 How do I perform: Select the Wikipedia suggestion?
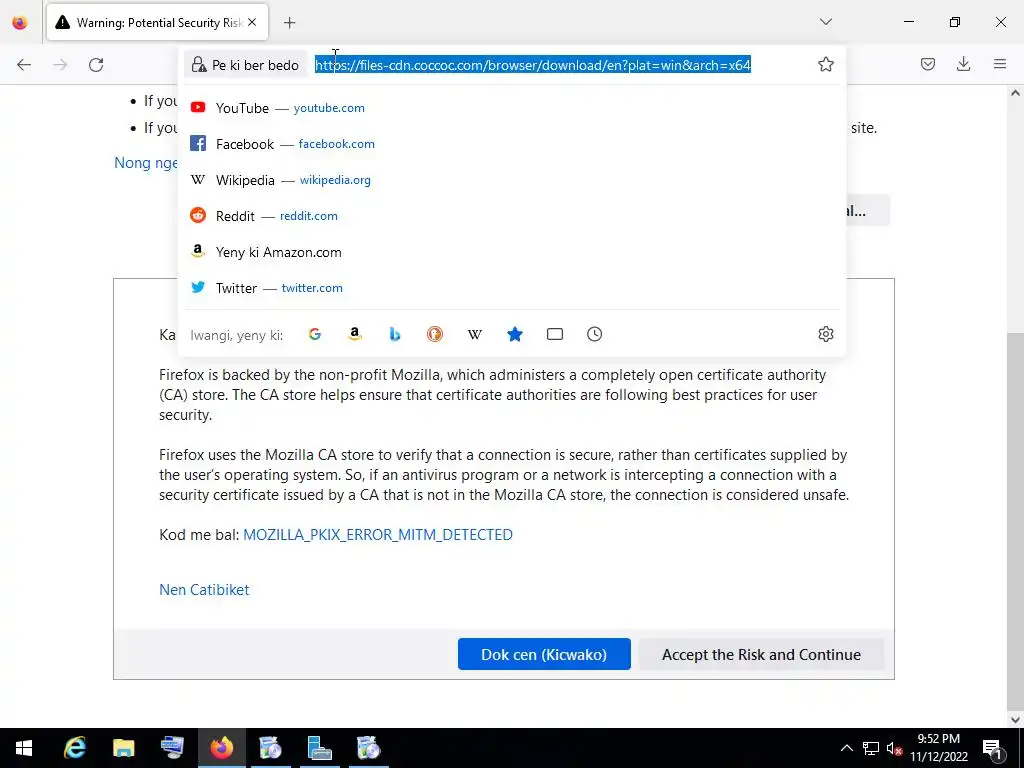click(511, 180)
